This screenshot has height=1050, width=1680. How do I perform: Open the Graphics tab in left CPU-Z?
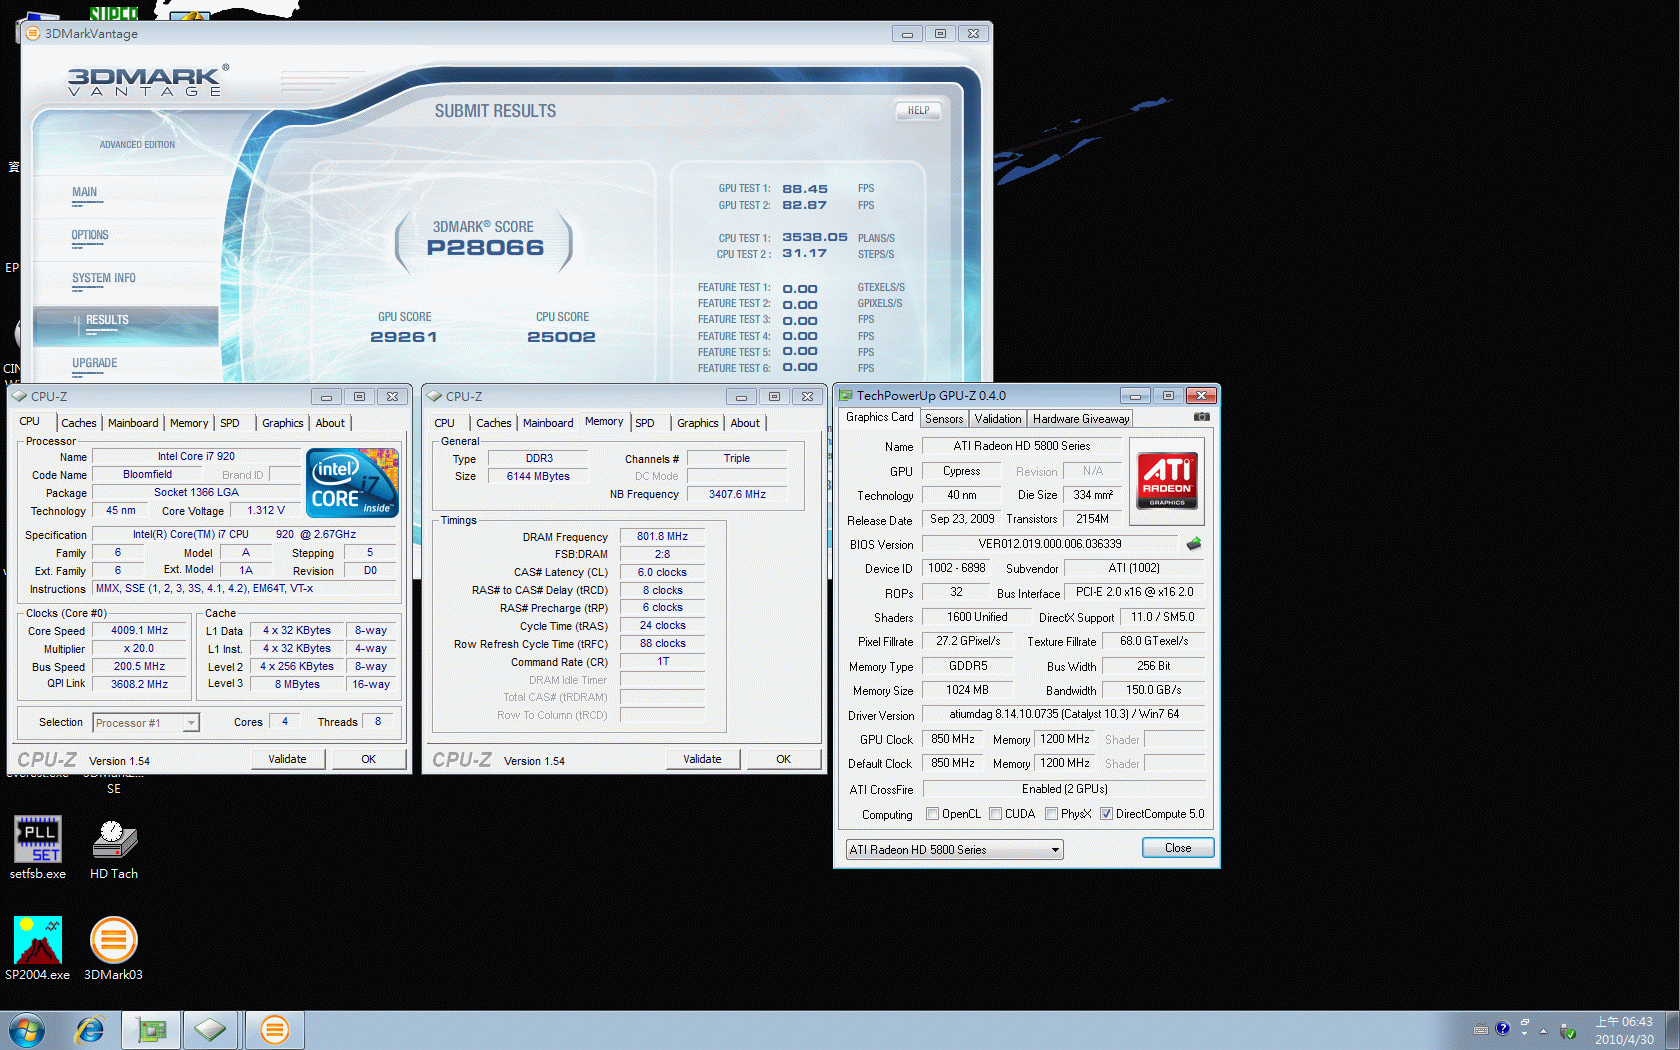tap(283, 423)
